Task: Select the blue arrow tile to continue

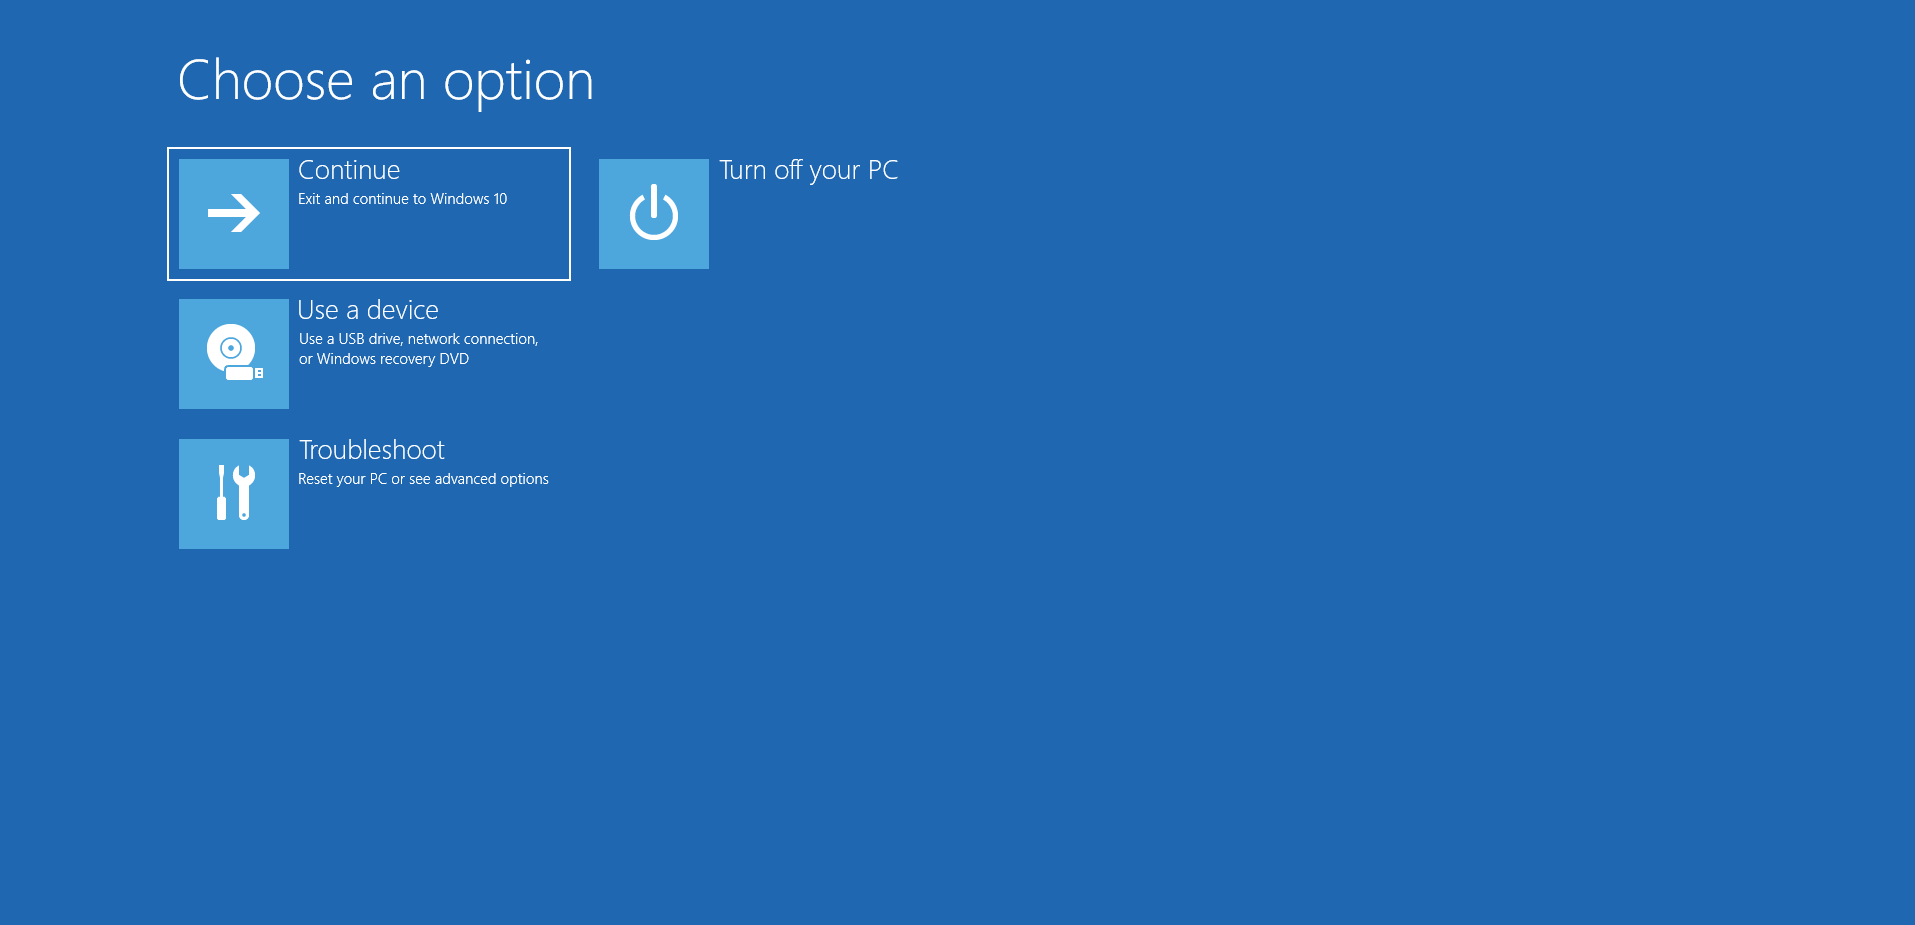Action: tap(233, 213)
